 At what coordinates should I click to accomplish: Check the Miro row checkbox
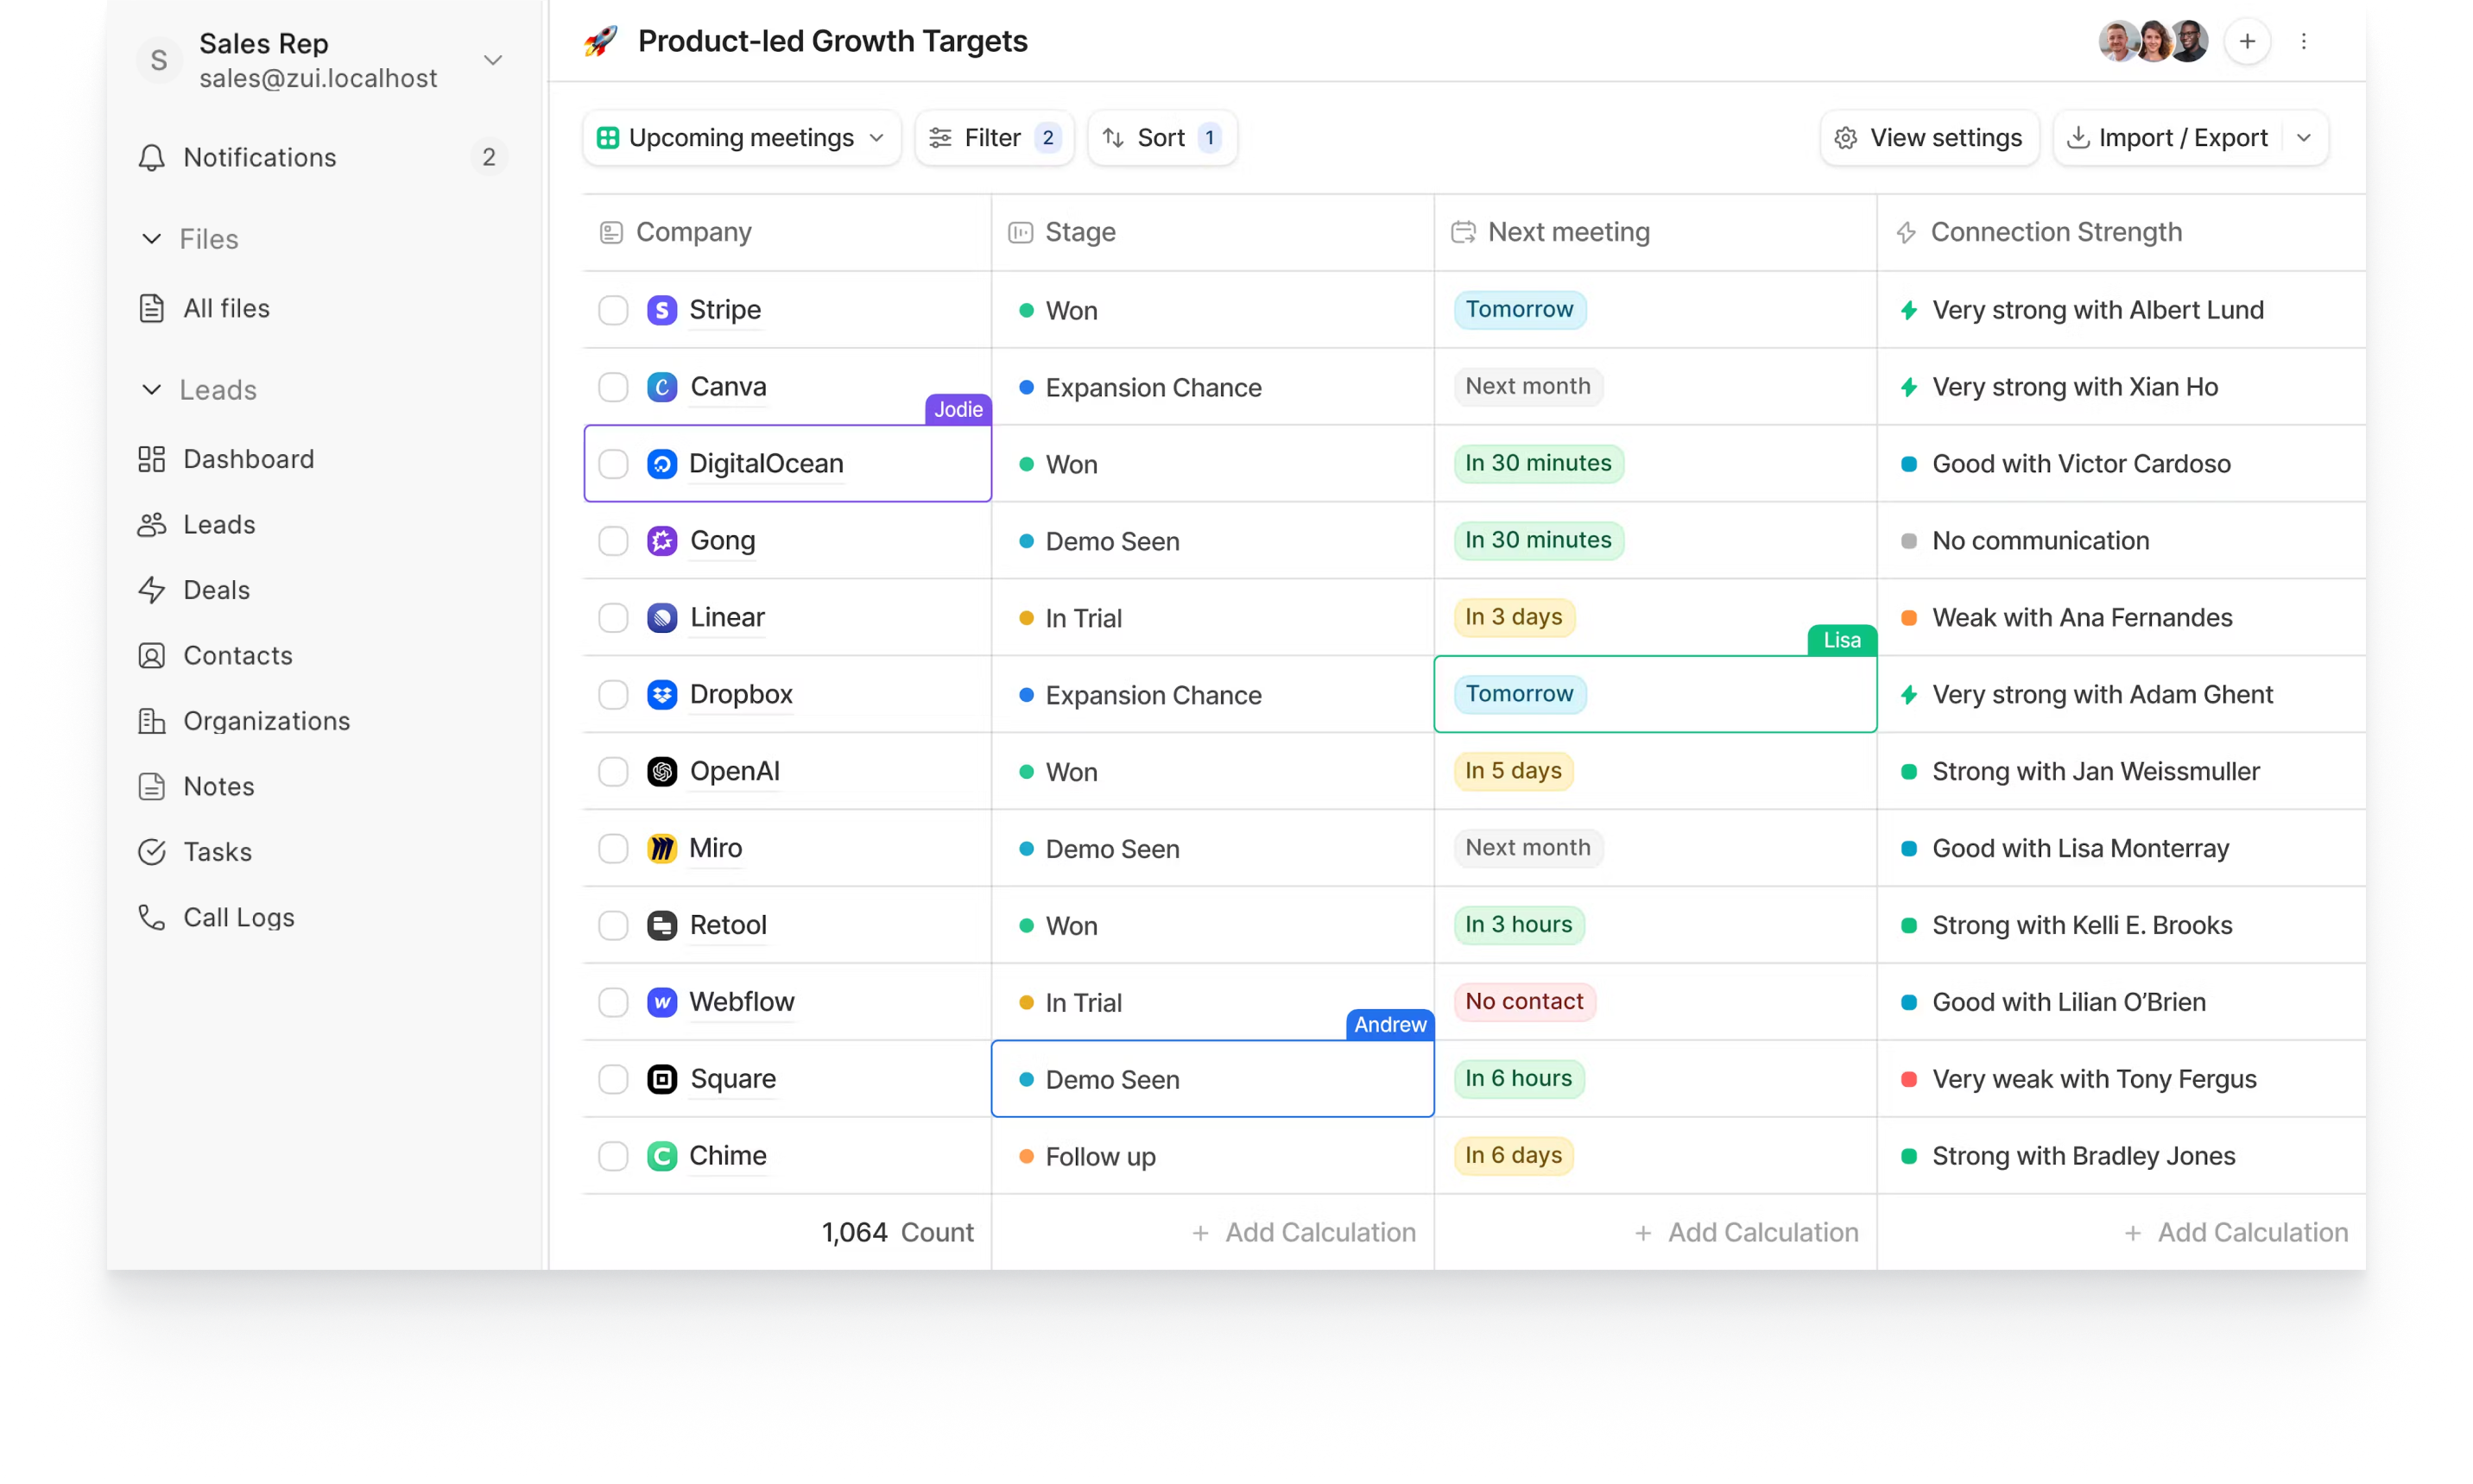point(613,848)
